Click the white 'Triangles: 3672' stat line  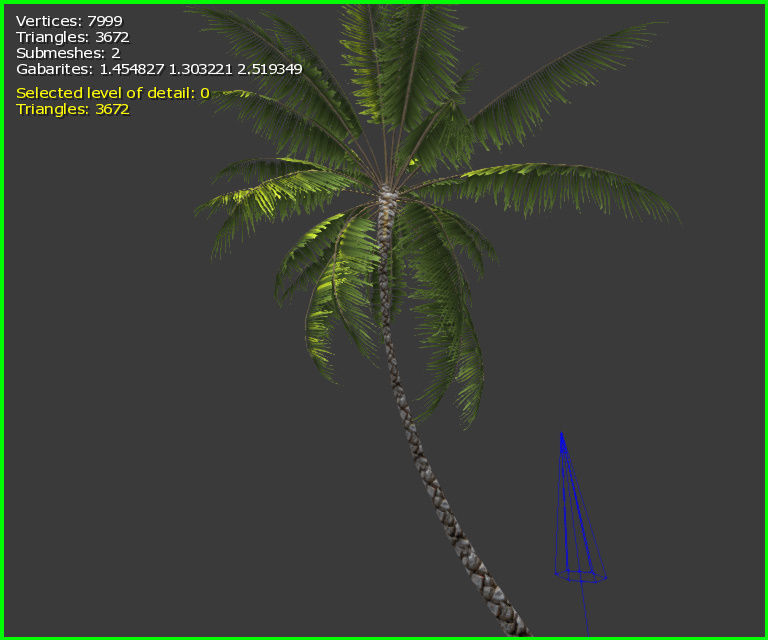pos(72,37)
